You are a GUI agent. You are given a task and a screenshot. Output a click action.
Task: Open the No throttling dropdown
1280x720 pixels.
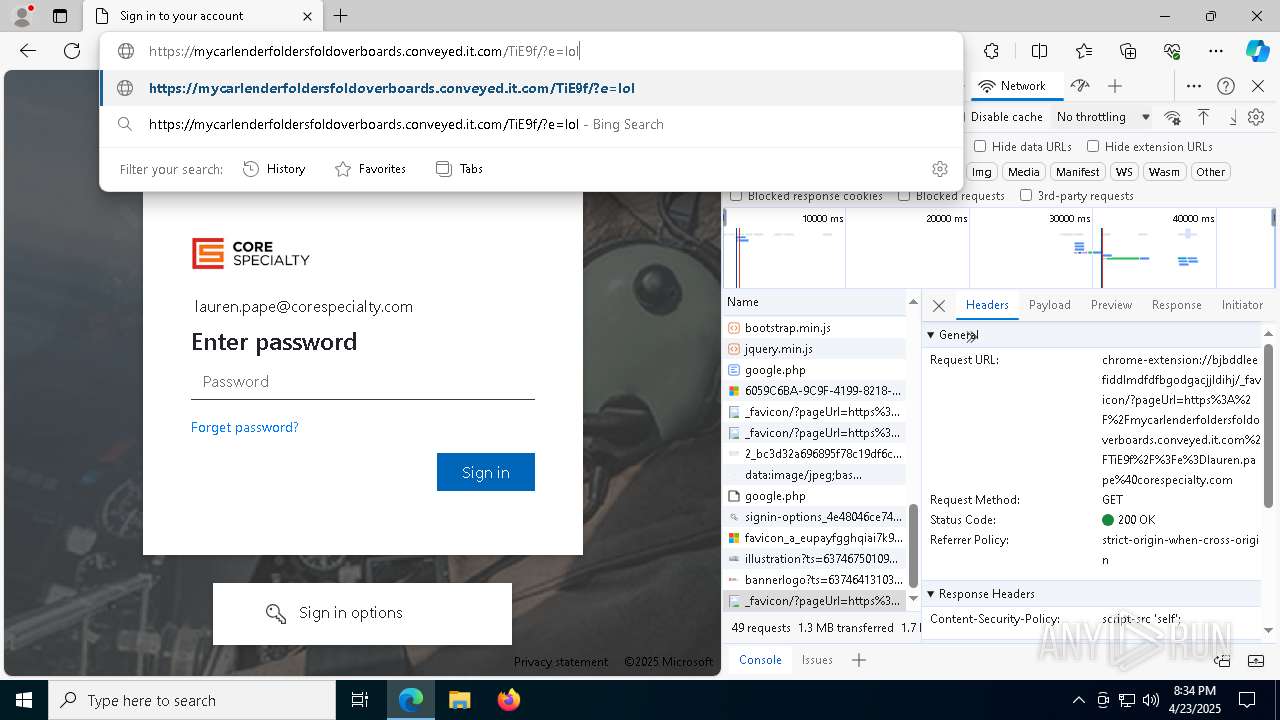[1103, 117]
